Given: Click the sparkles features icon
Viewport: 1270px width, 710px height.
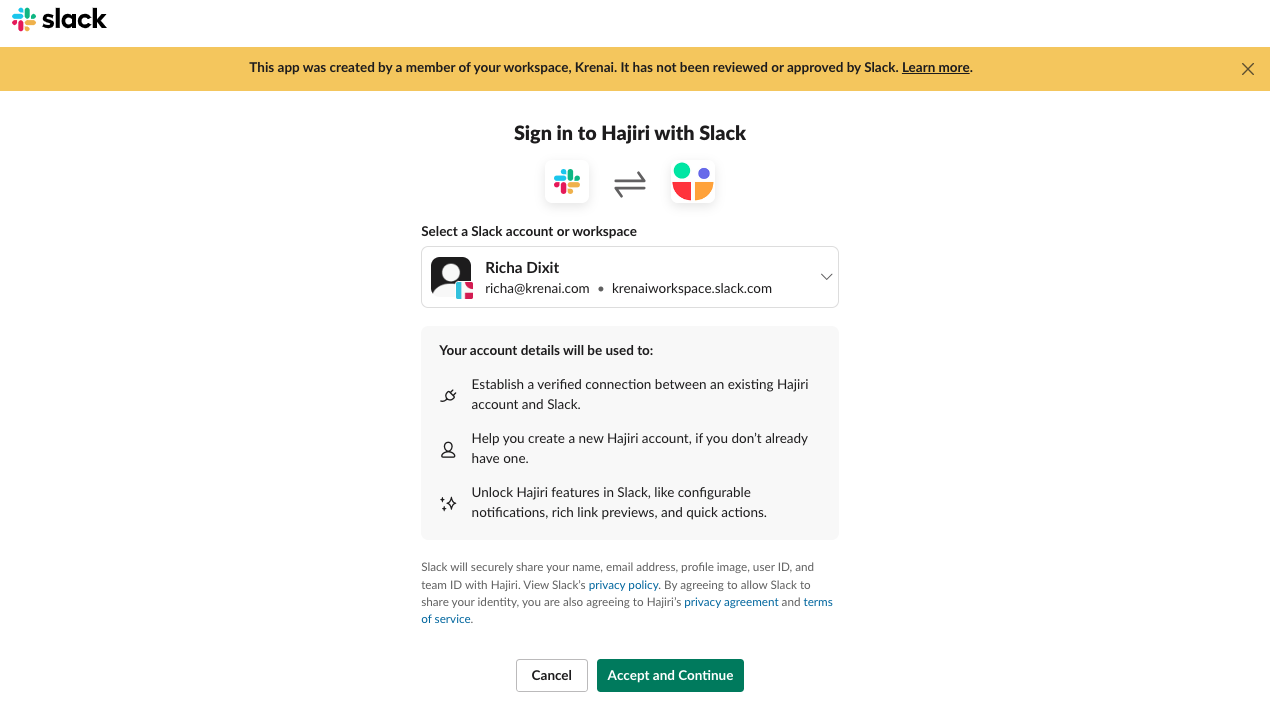Looking at the screenshot, I should click(448, 504).
